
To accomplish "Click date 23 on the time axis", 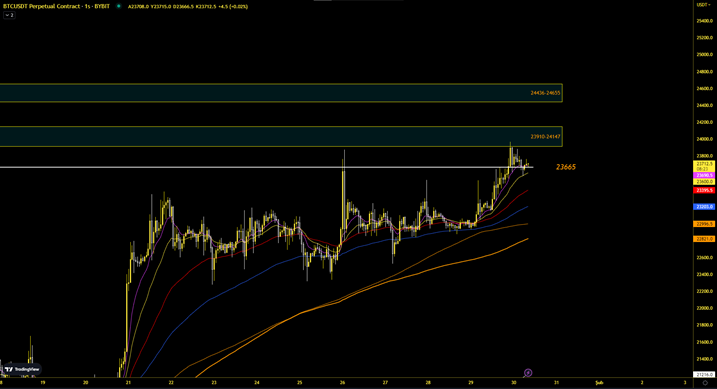I will (214, 383).
